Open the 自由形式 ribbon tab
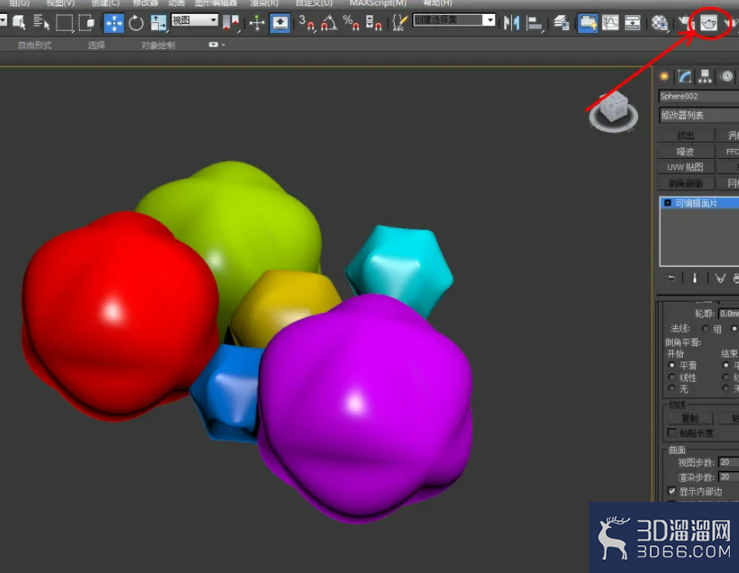Screen dimensions: 739x573 [34, 45]
